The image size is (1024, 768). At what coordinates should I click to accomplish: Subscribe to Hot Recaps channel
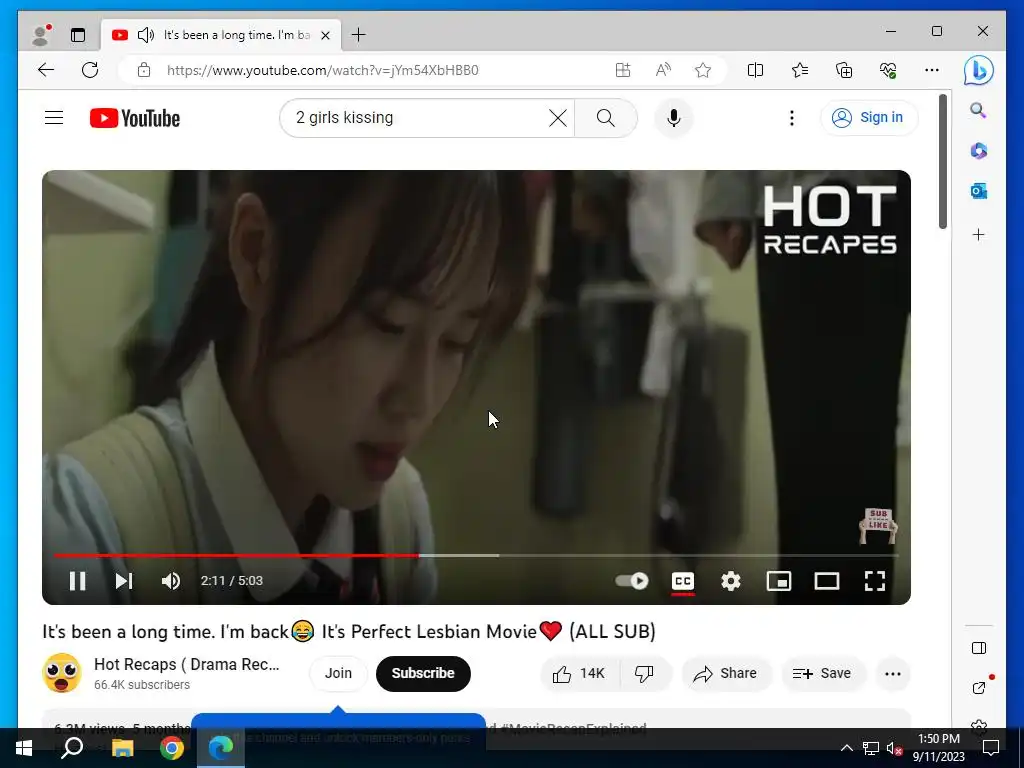[x=423, y=673]
